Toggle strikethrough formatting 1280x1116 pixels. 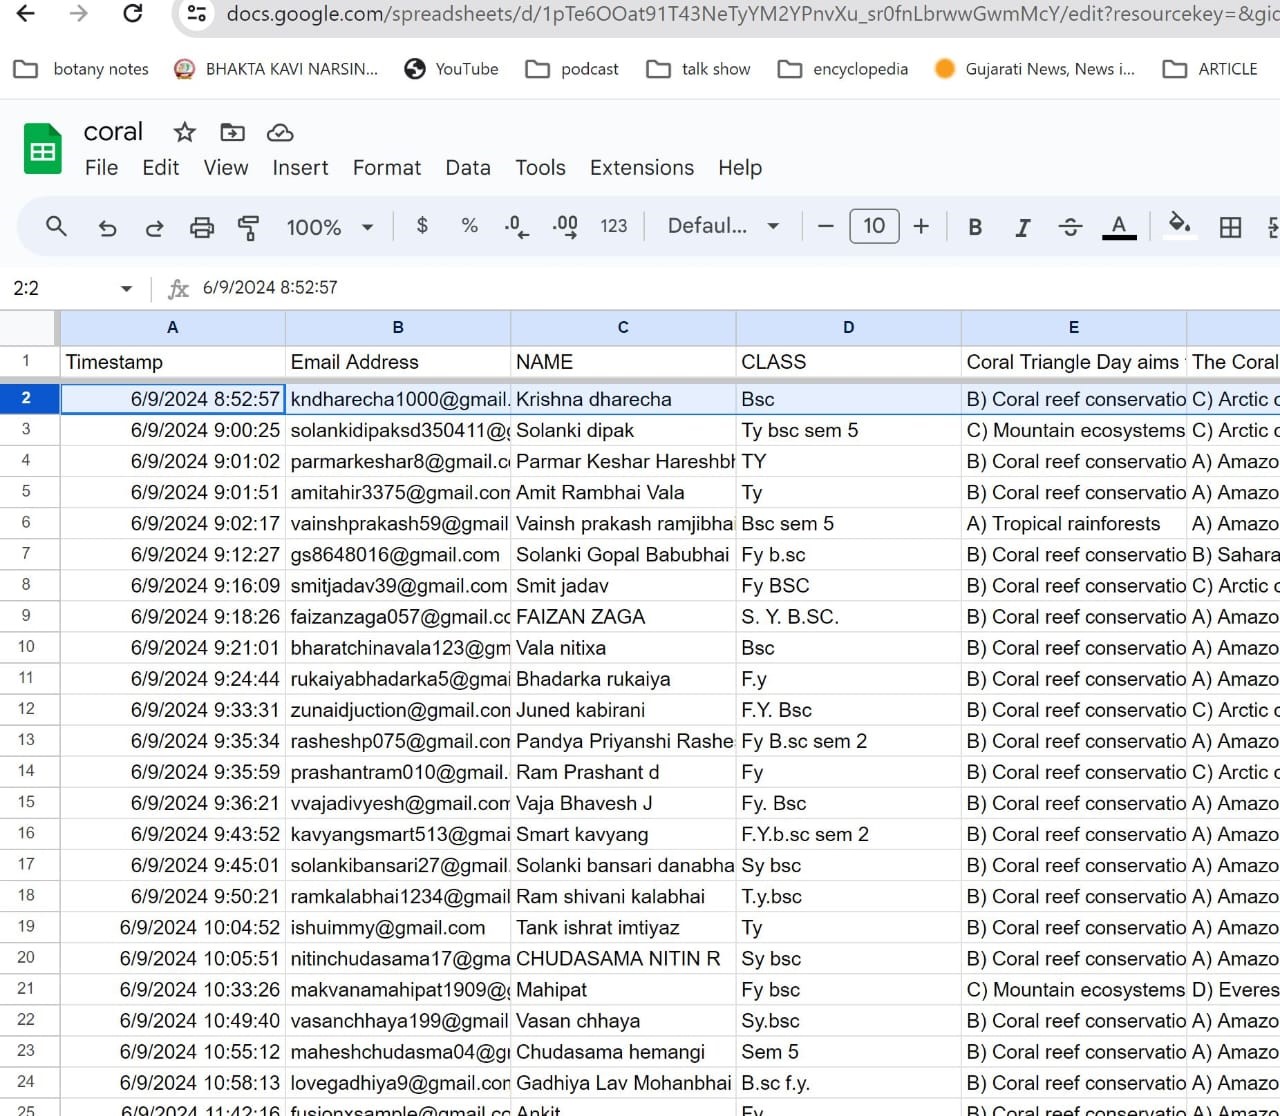[x=1070, y=227]
